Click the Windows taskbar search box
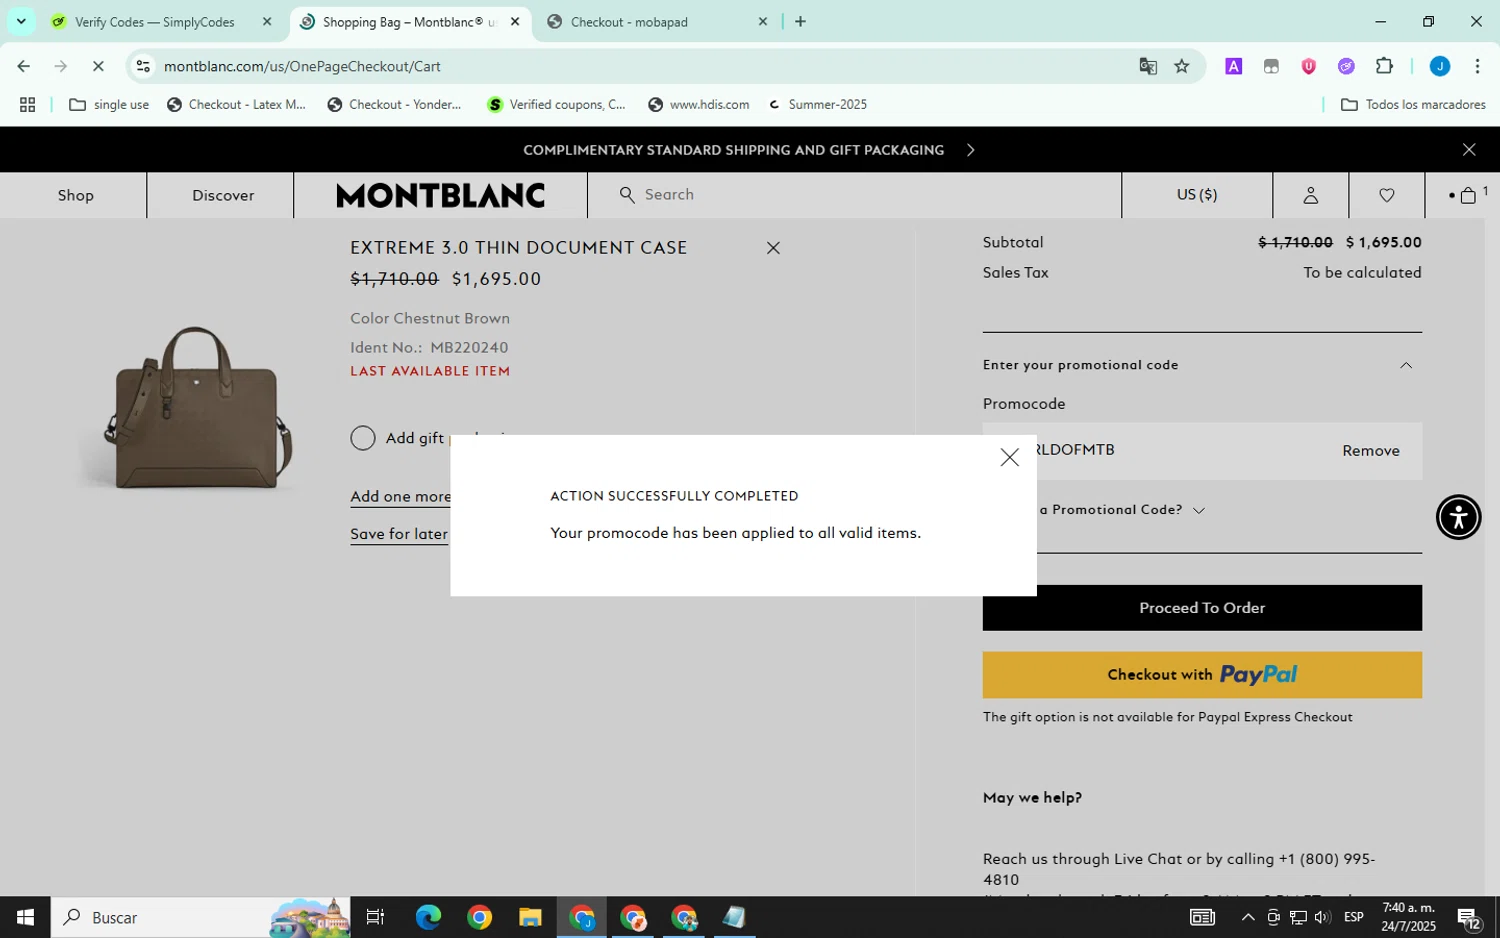Screen dimensions: 1500x938 200,917
